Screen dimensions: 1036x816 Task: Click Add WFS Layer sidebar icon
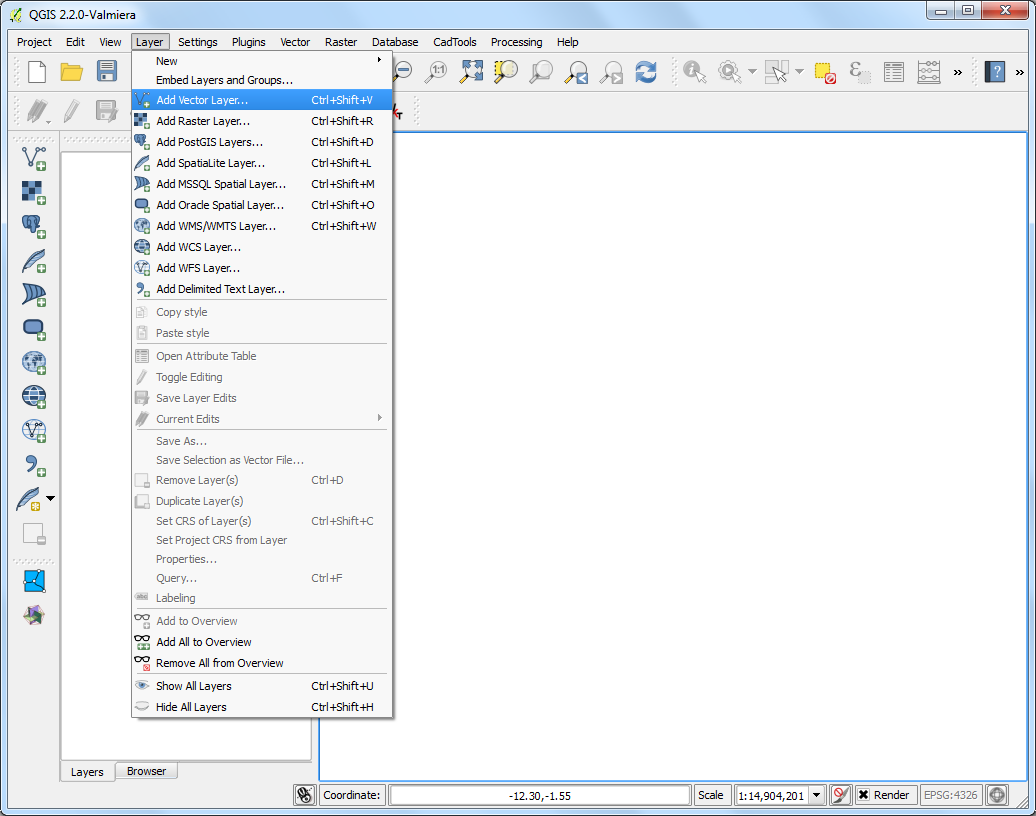pos(34,431)
